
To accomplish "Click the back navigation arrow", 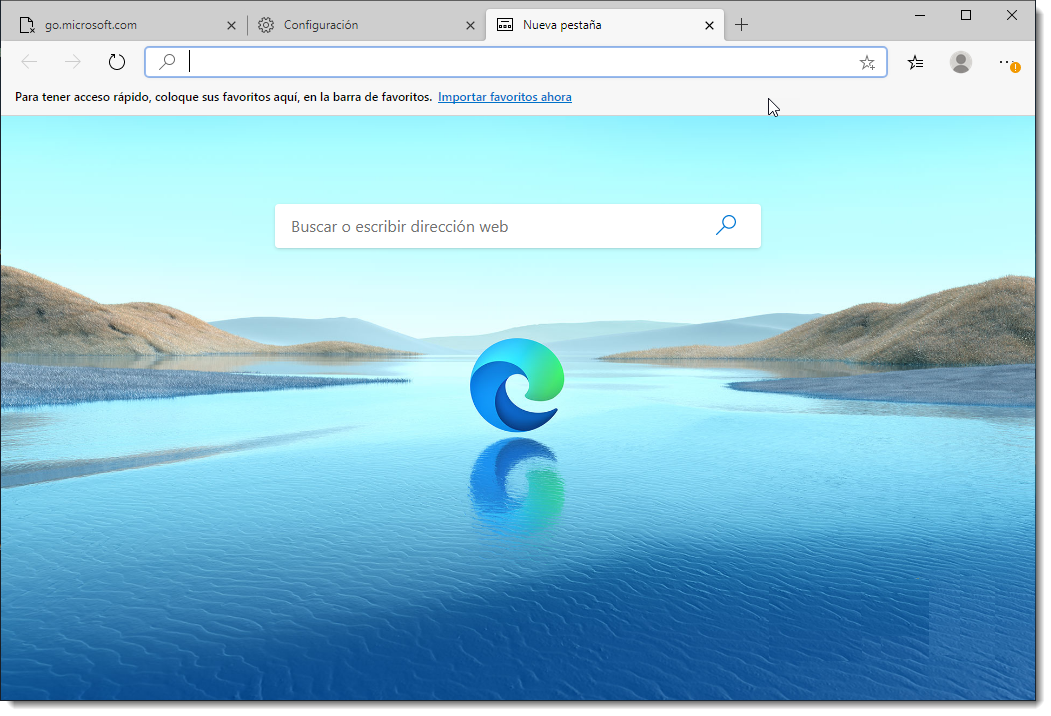I will [29, 62].
